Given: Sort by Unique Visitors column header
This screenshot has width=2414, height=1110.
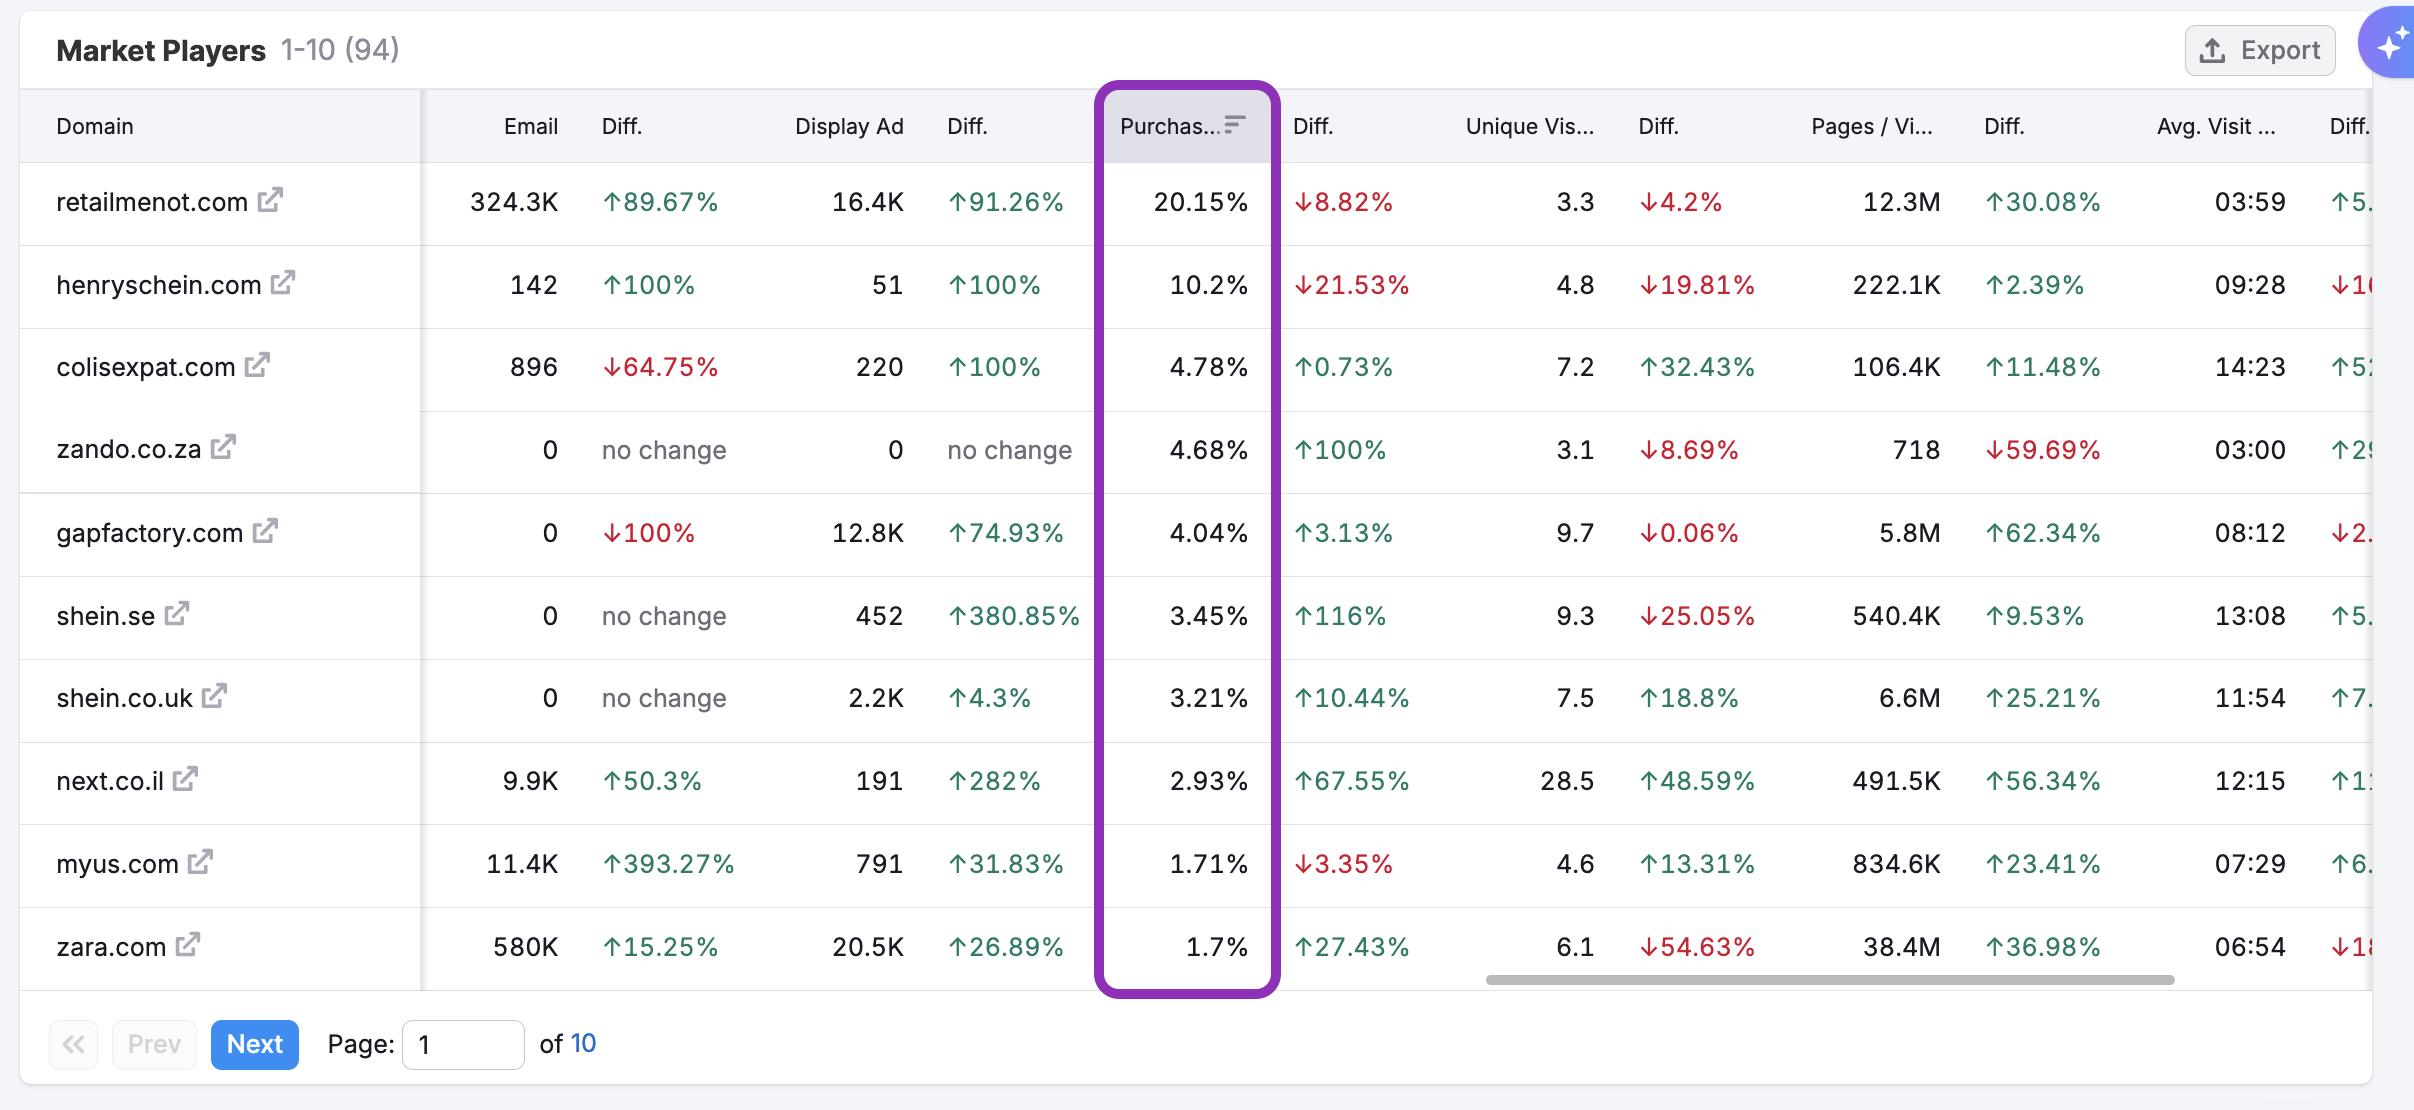Looking at the screenshot, I should point(1529,126).
